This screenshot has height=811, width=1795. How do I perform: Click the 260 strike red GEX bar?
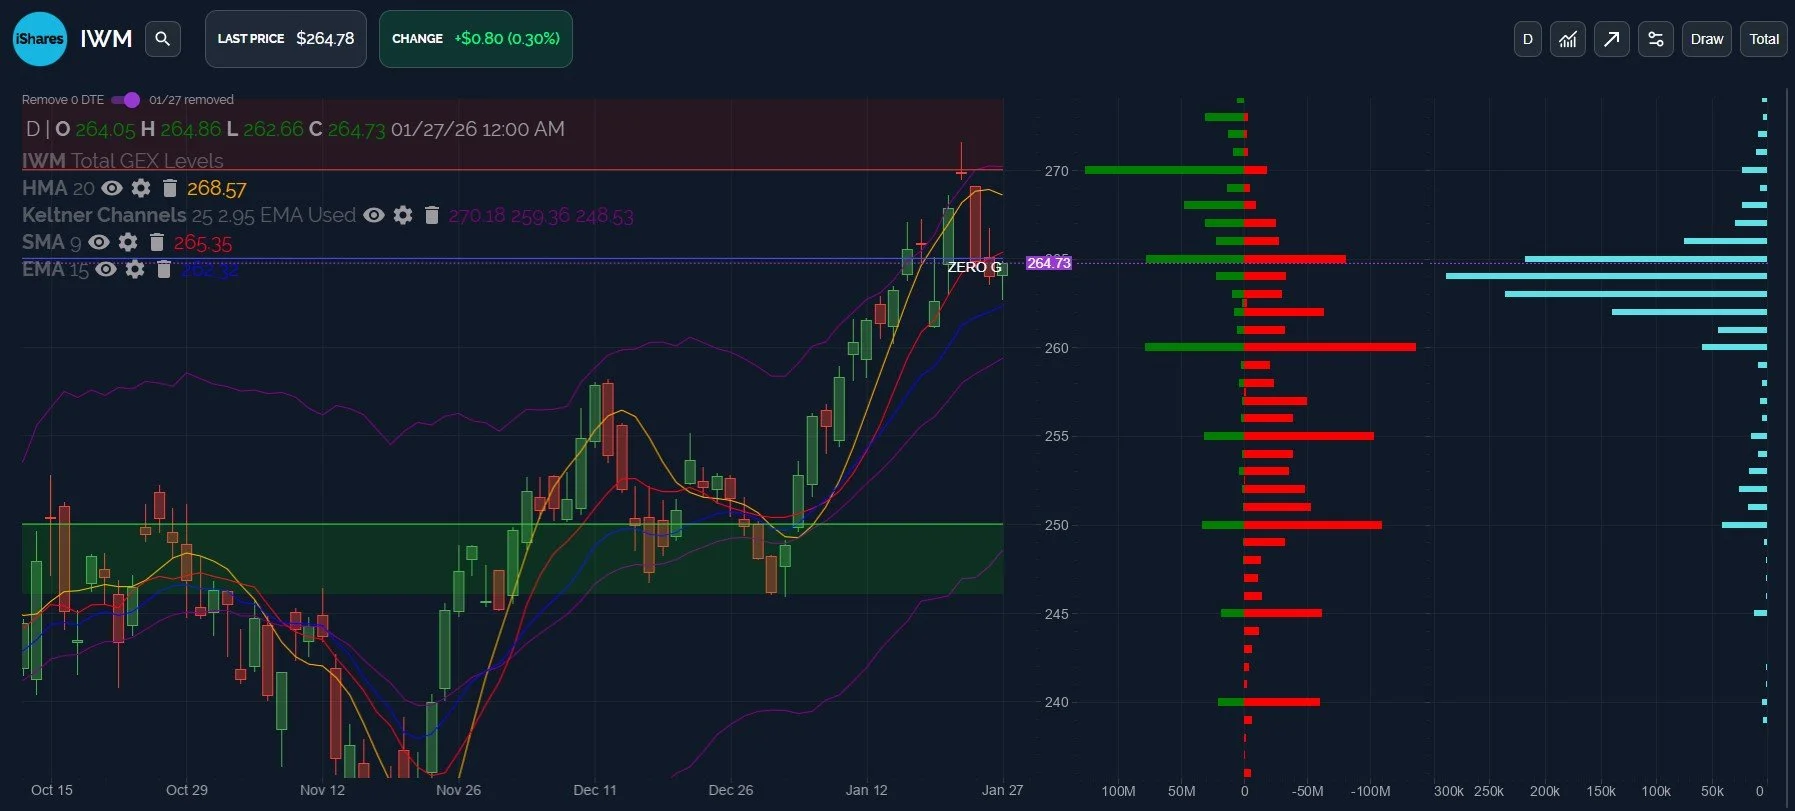1330,347
